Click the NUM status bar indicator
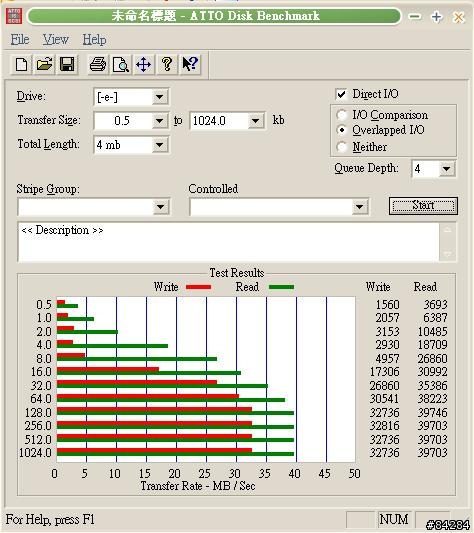The width and height of the screenshot is (474, 533). point(394,519)
